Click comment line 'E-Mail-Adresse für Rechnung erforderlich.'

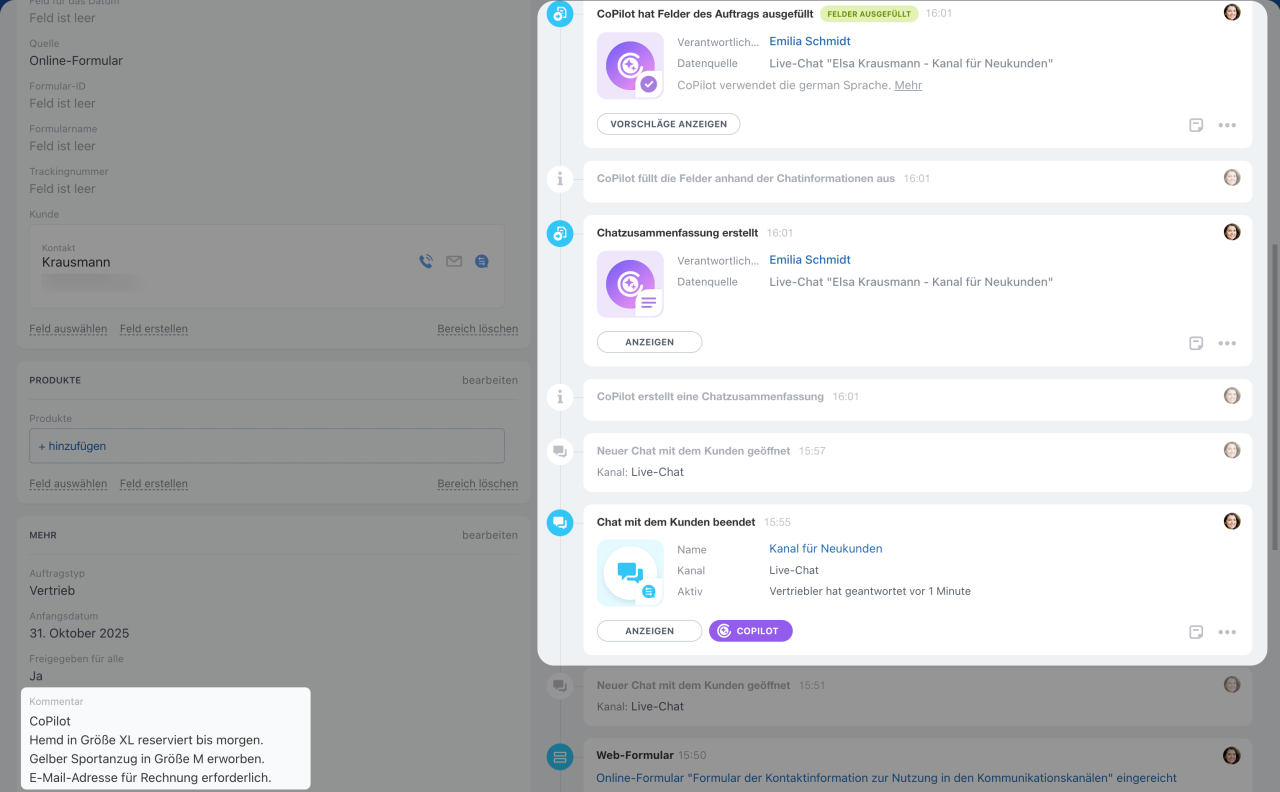point(150,778)
